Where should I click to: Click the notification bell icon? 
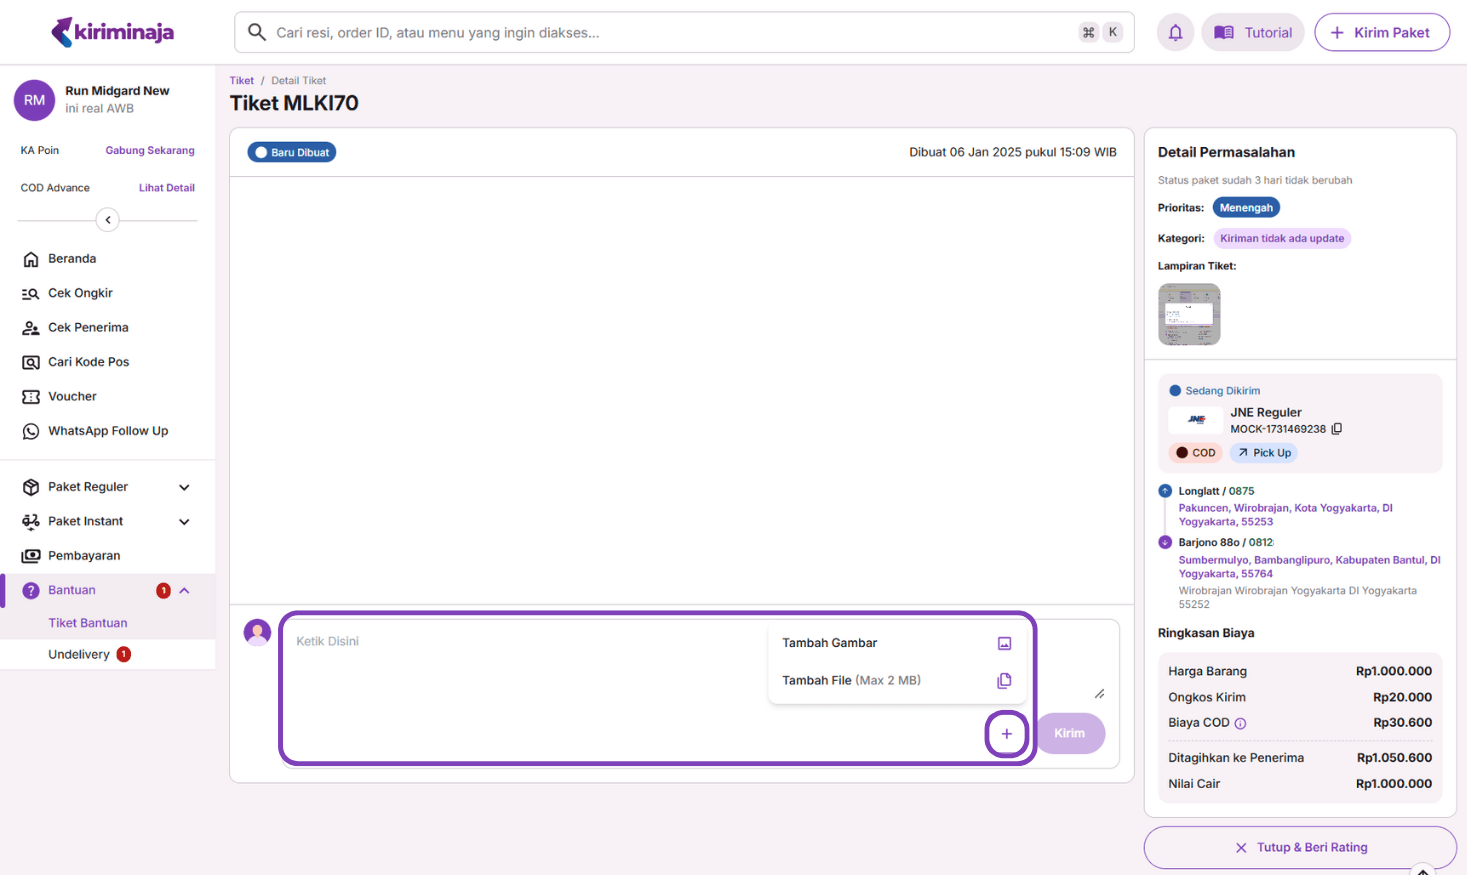click(x=1175, y=33)
